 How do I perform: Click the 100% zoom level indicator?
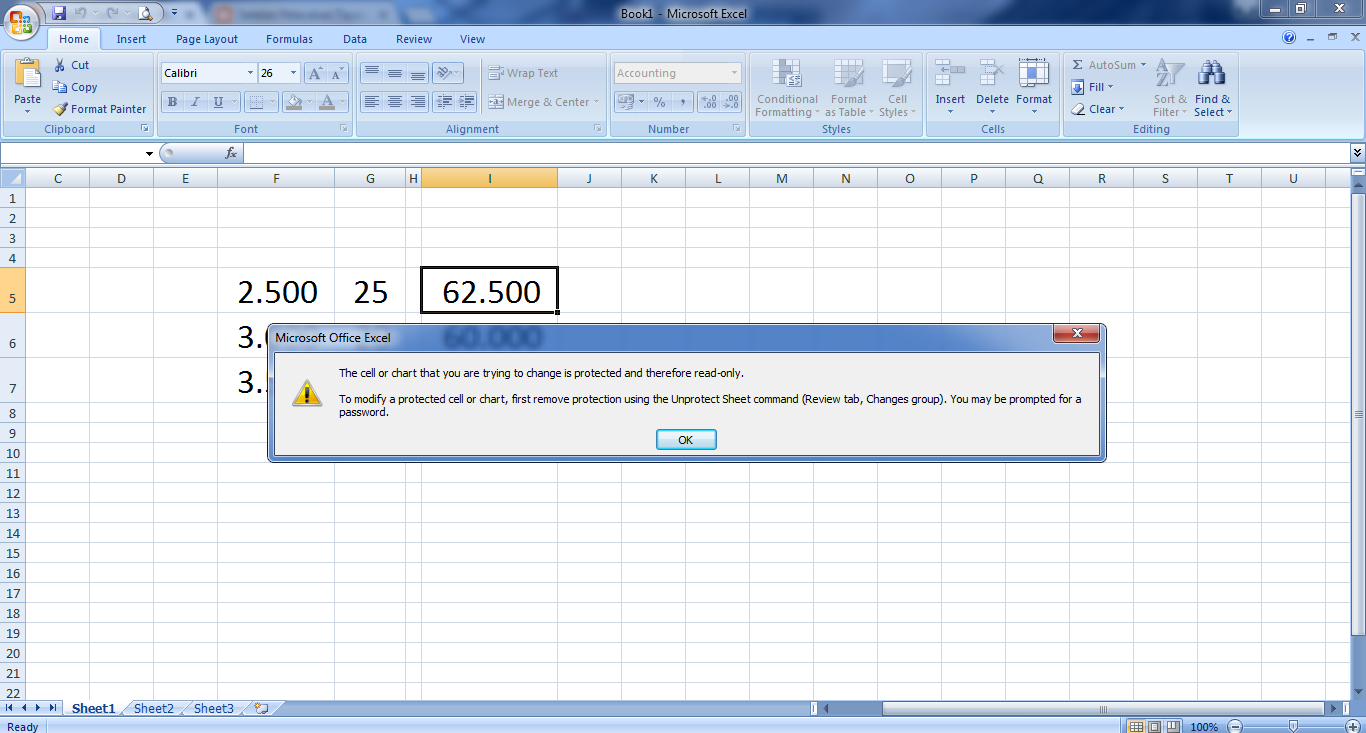1204,726
